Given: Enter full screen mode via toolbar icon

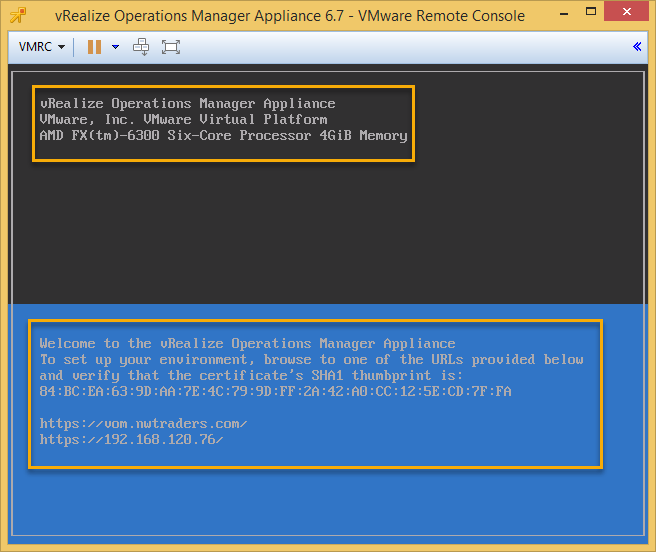Looking at the screenshot, I should tap(170, 47).
